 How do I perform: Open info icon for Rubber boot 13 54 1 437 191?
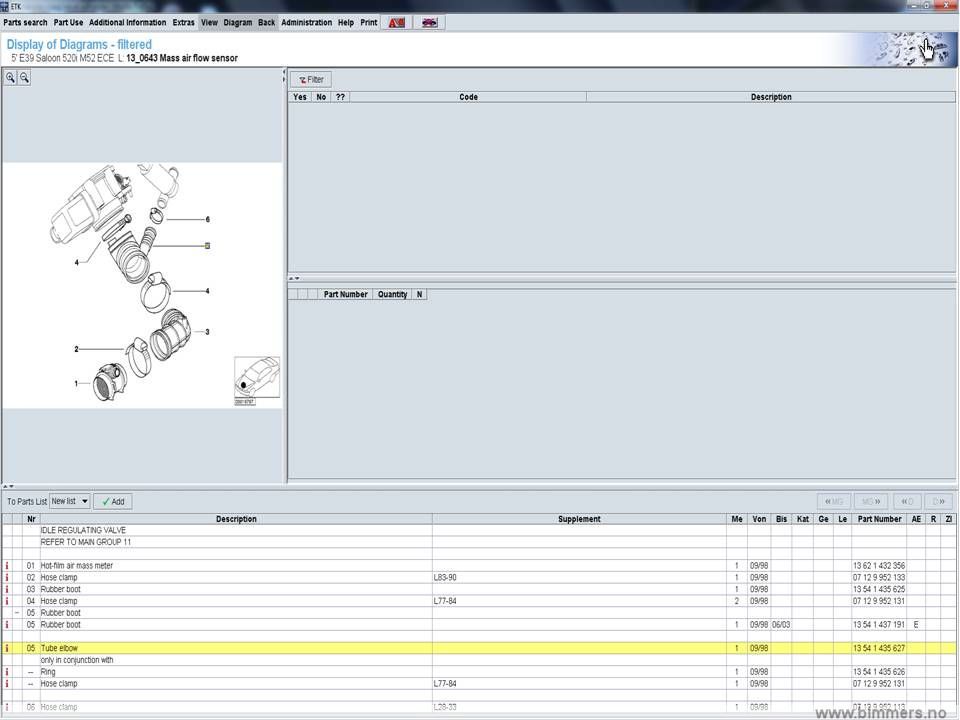7,624
